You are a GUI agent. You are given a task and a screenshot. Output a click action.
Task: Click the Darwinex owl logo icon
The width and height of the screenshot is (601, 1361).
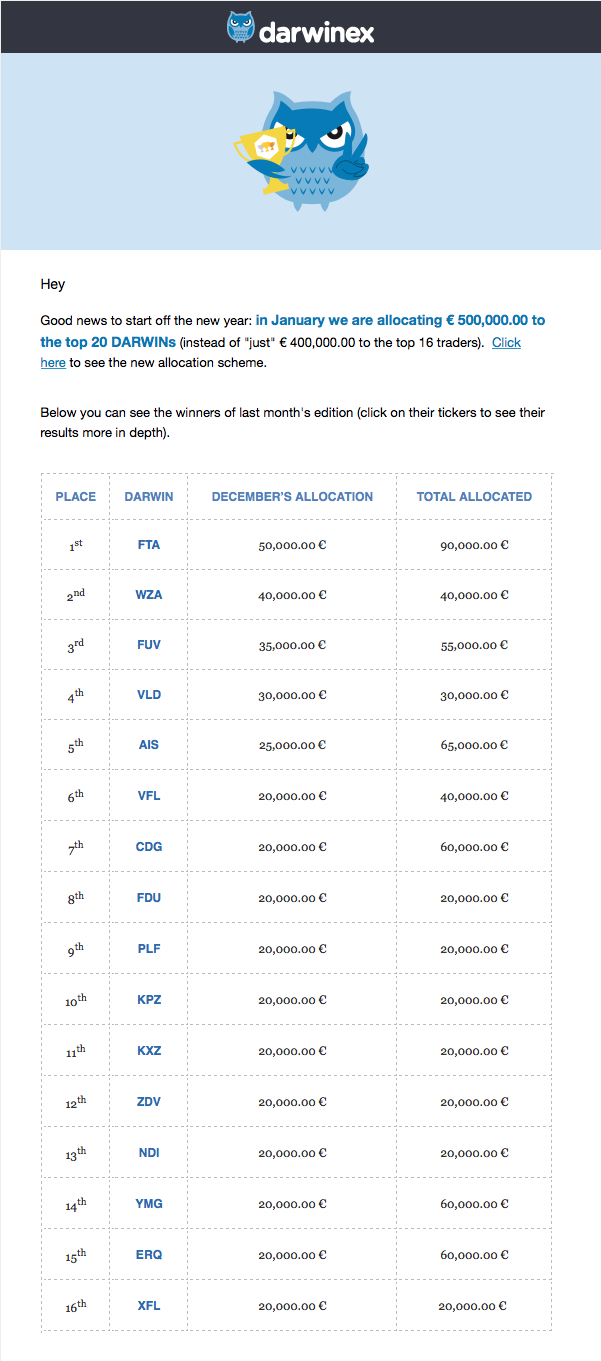click(x=241, y=27)
